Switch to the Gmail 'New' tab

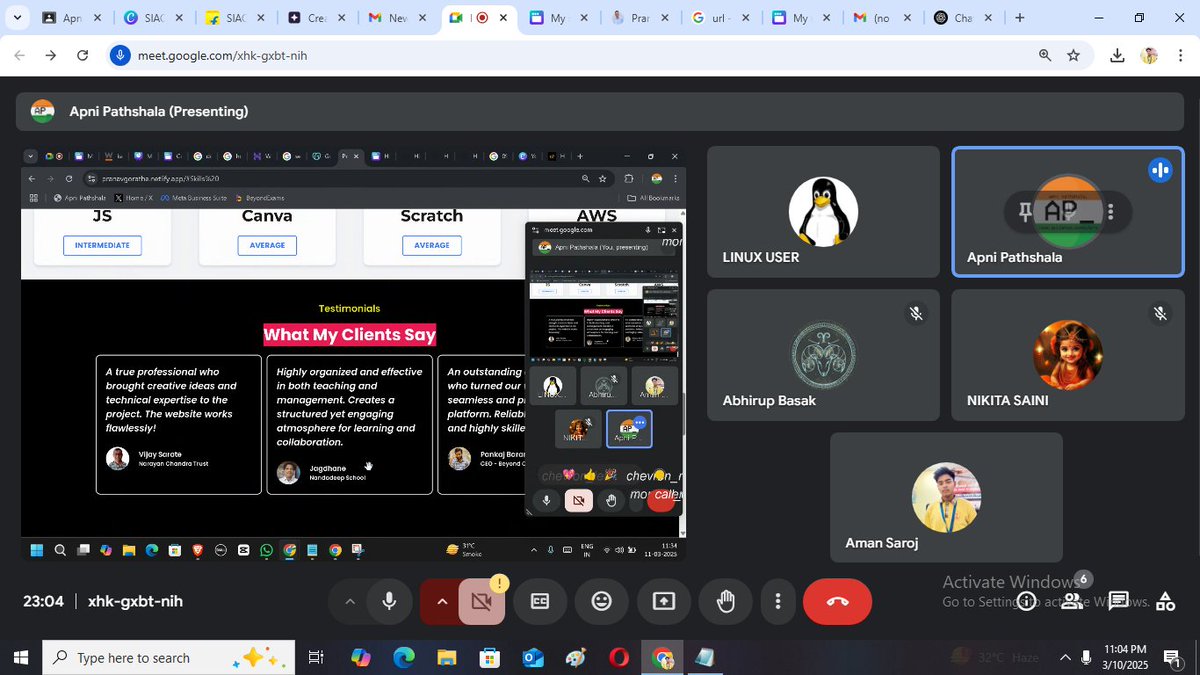396,18
